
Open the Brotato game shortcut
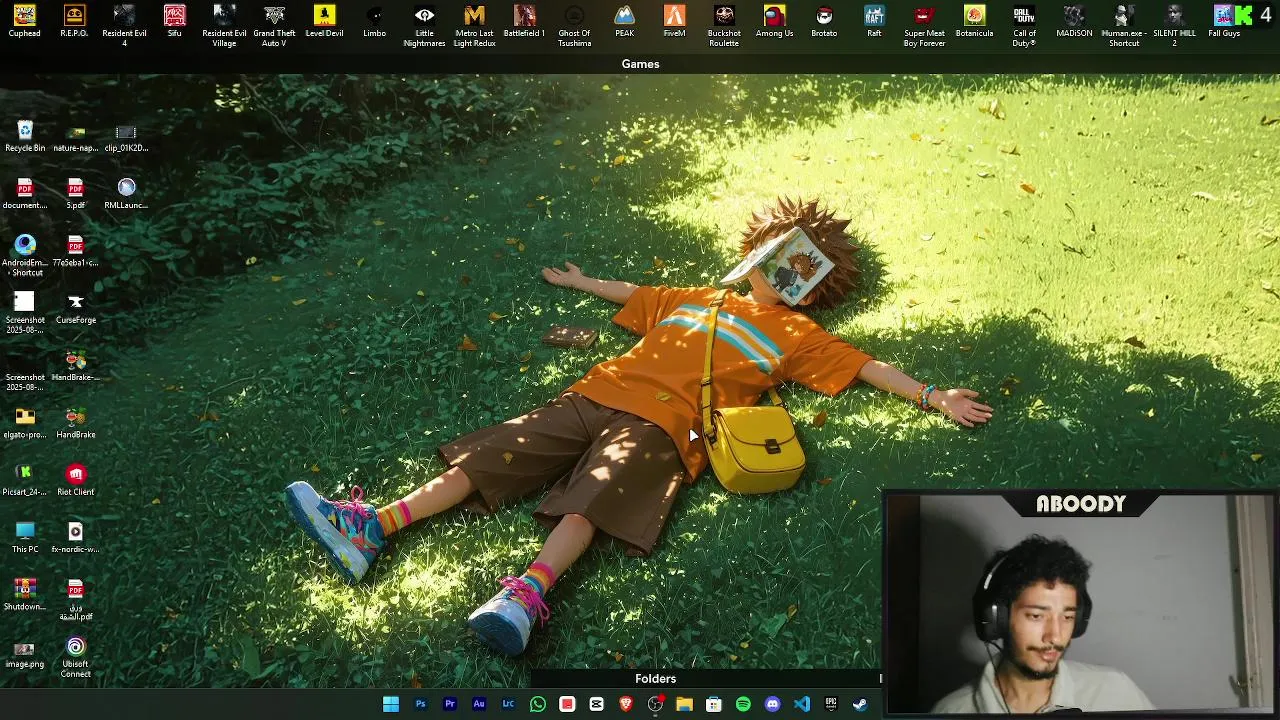tap(824, 21)
